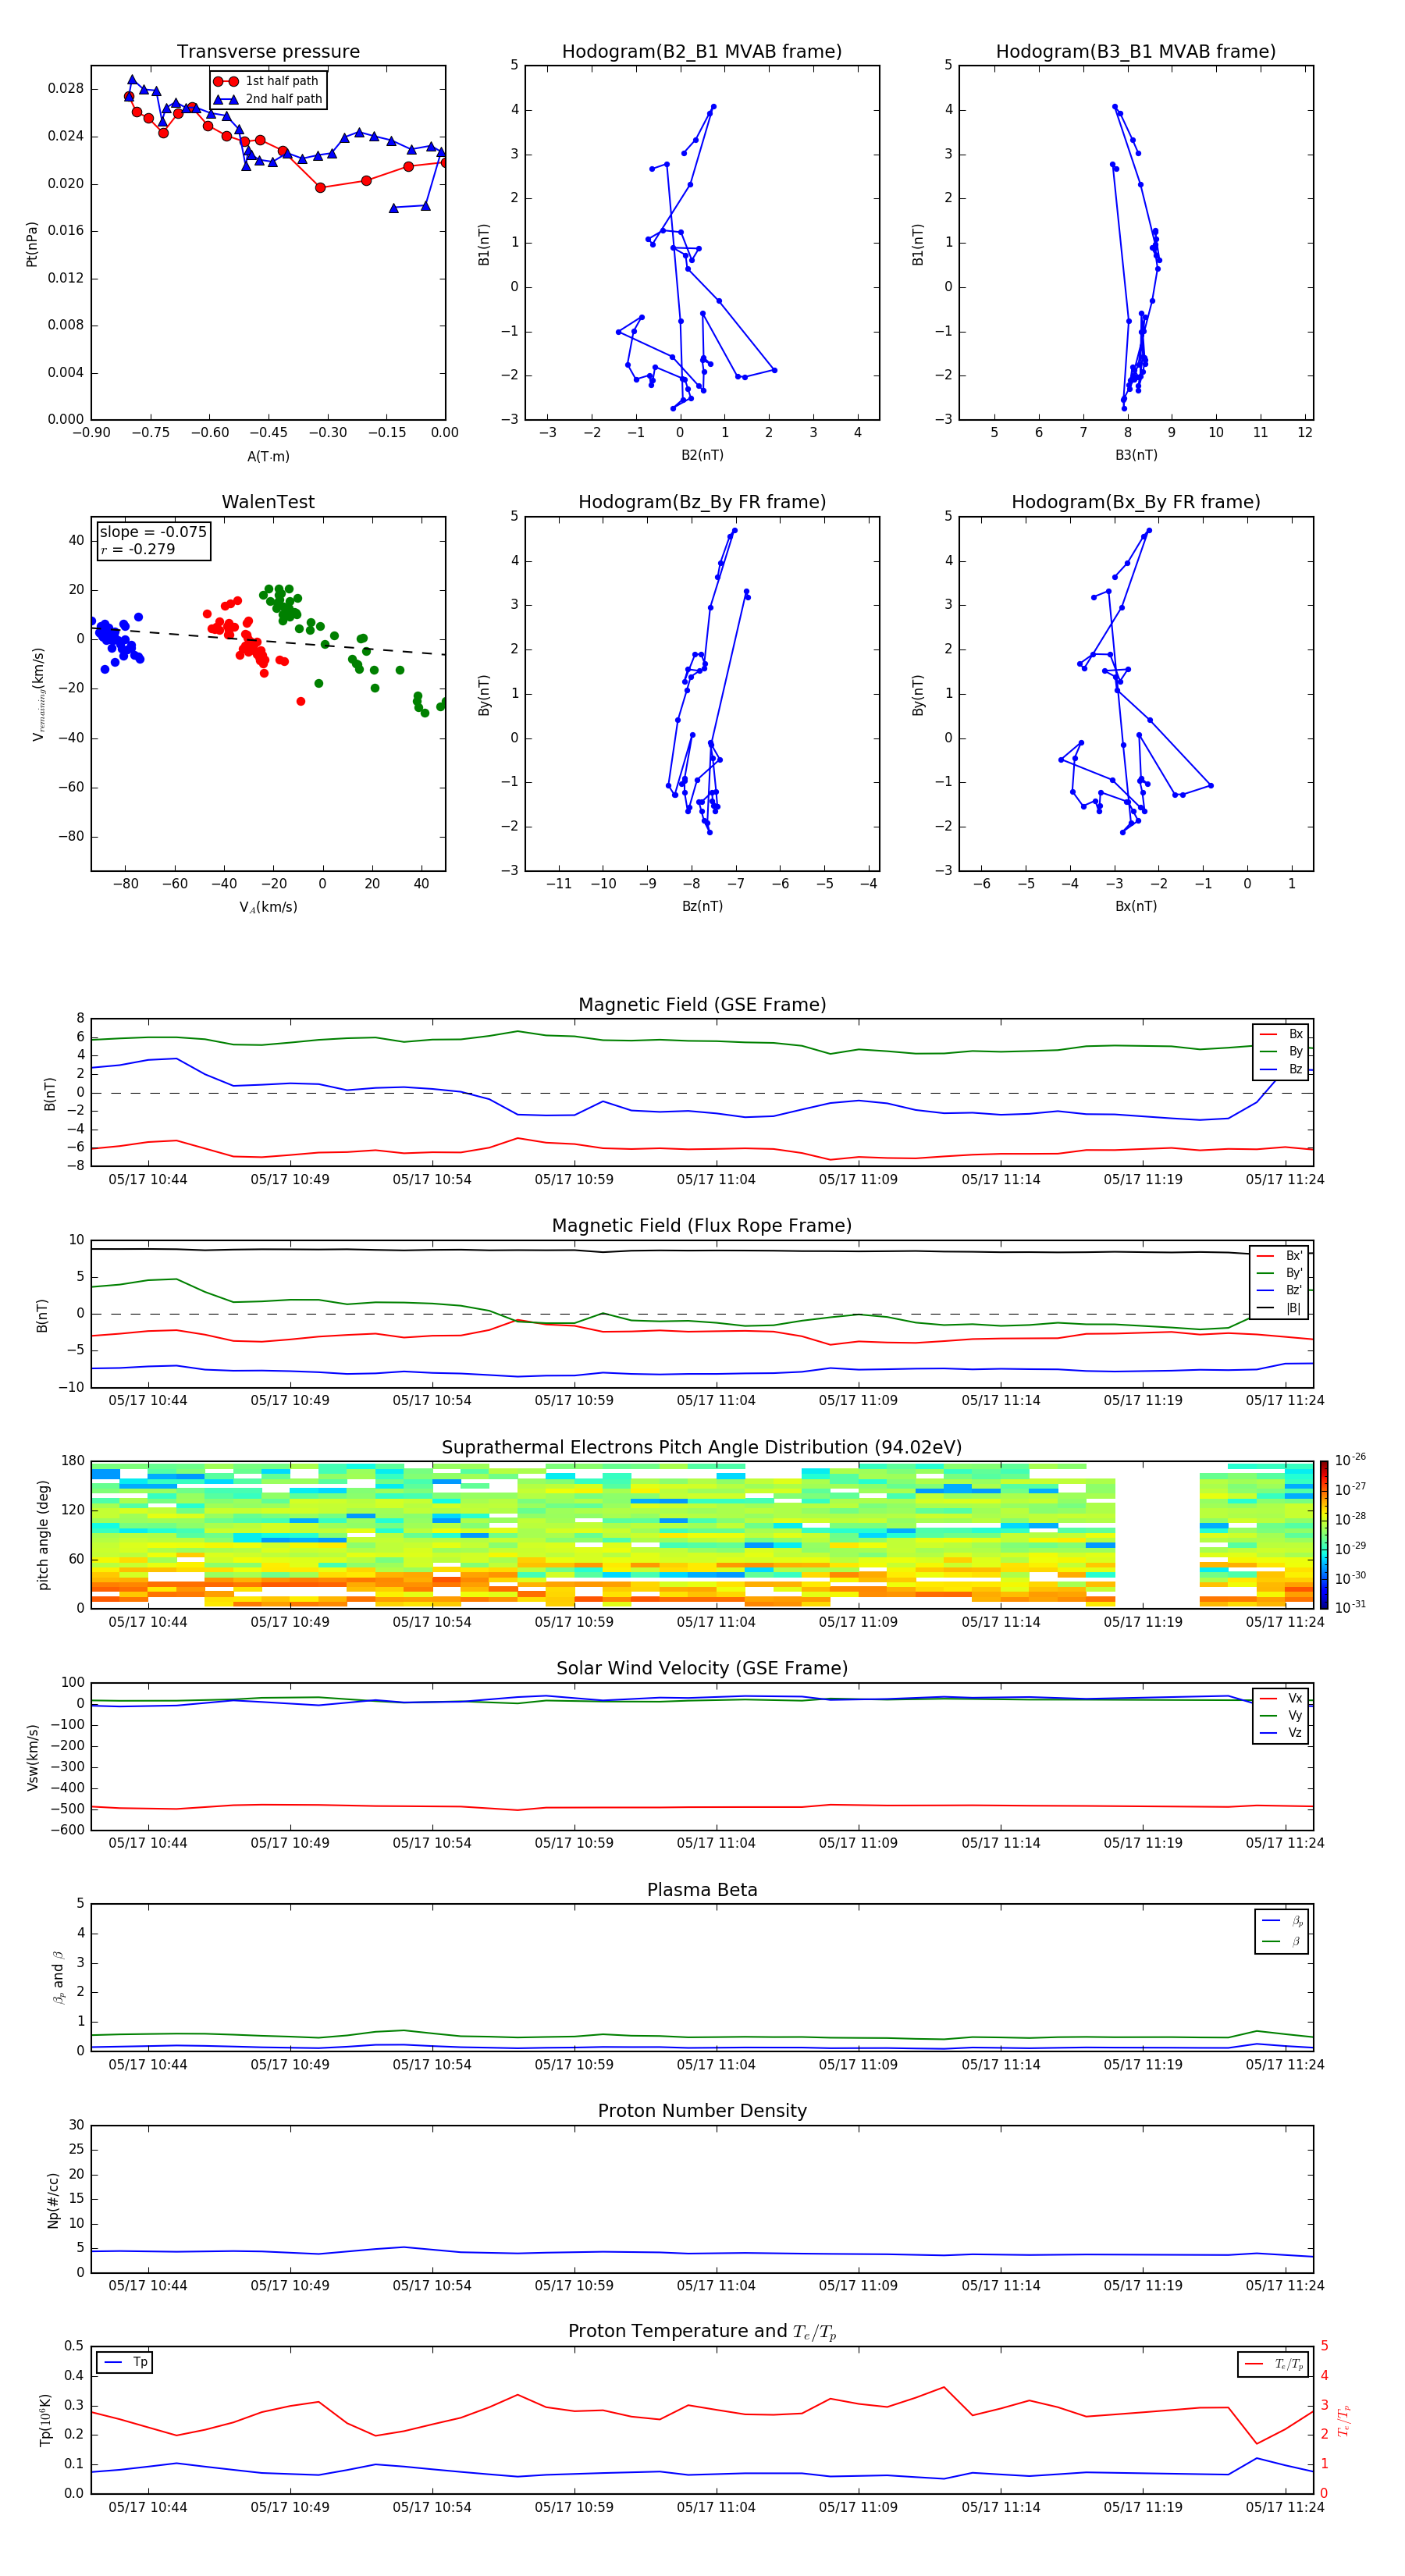Click the 'Magnetic Field (Flux Rope Frame)' title

(702, 1226)
